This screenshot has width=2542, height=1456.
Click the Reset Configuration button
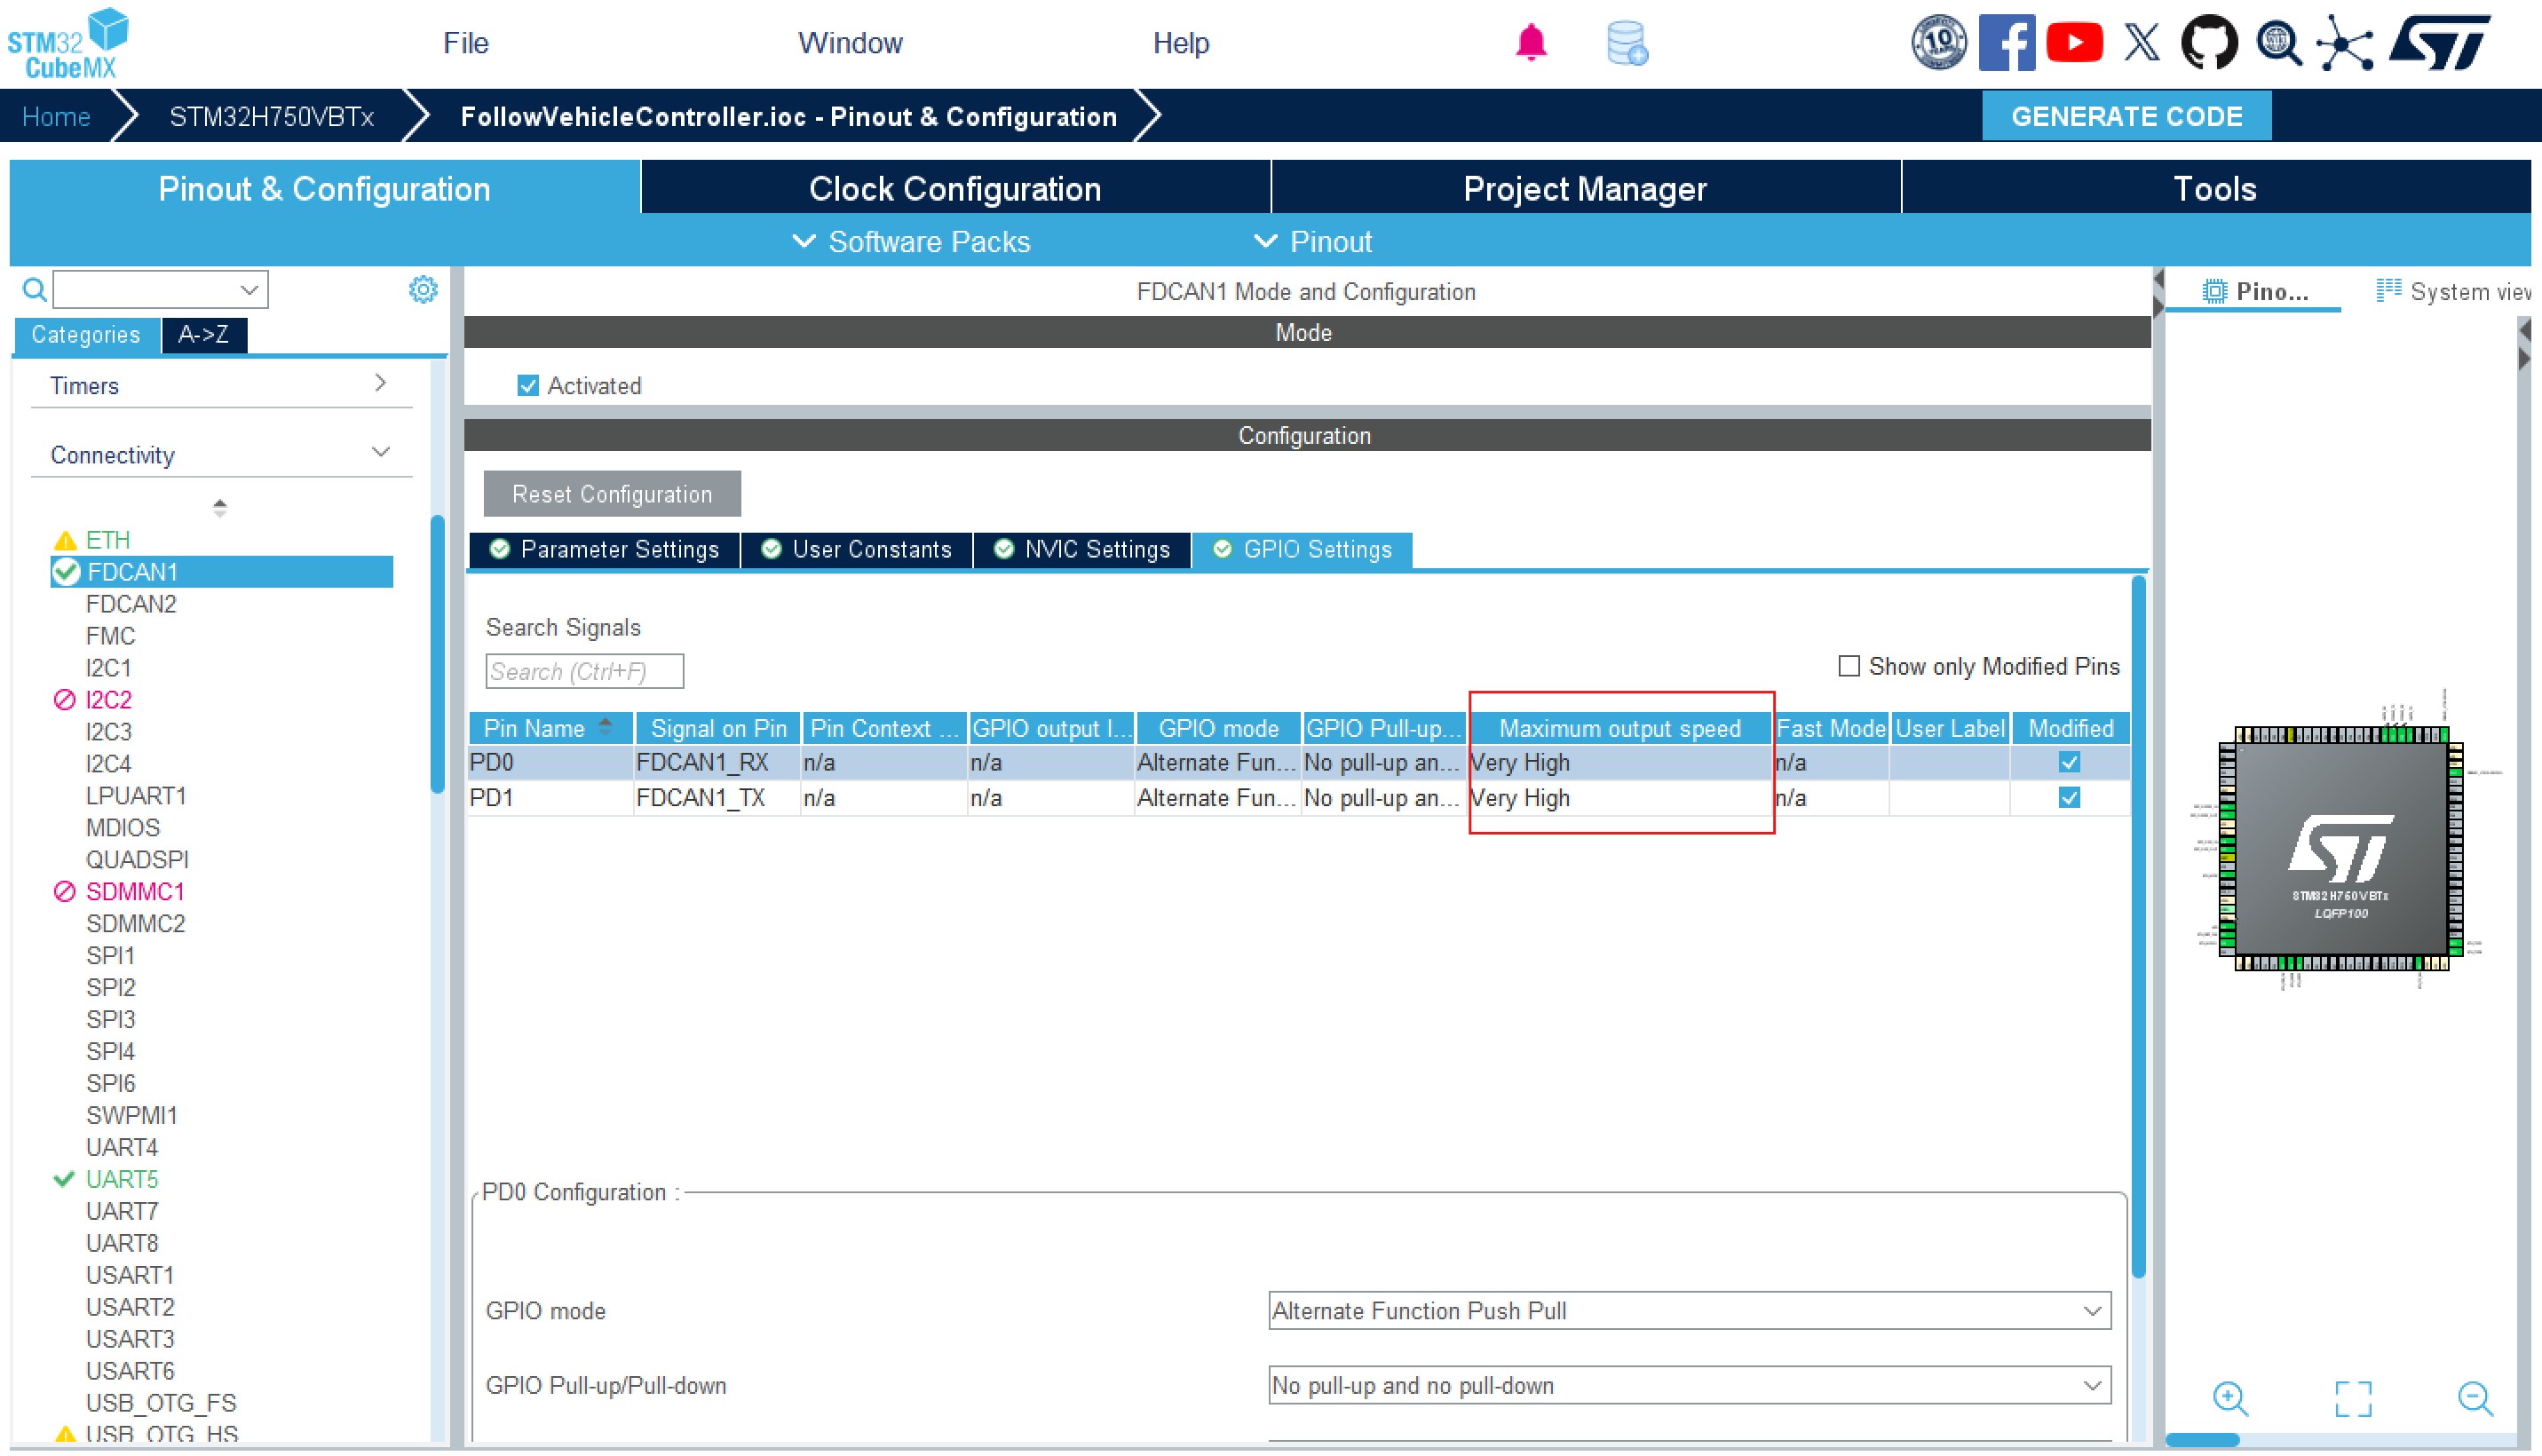pyautogui.click(x=612, y=494)
